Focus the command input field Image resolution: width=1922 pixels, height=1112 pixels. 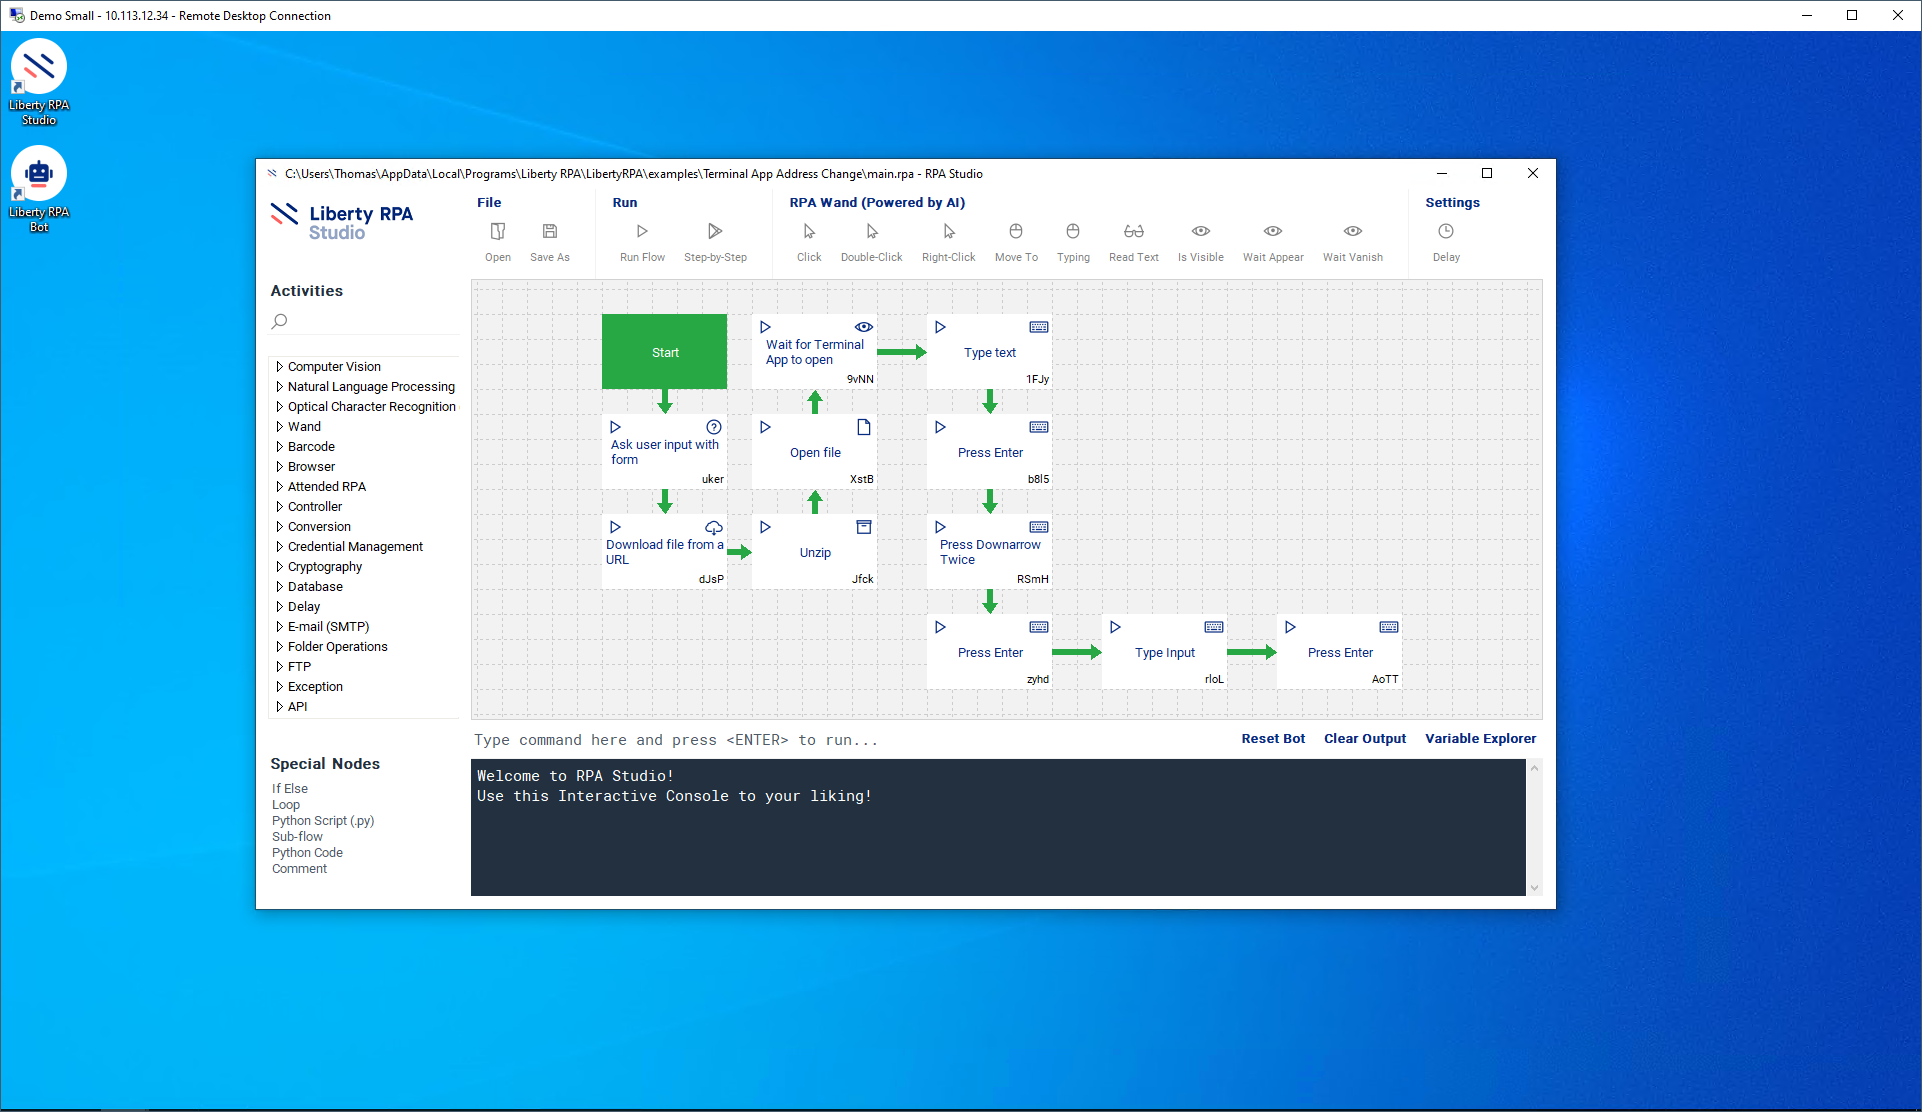pyautogui.click(x=800, y=741)
